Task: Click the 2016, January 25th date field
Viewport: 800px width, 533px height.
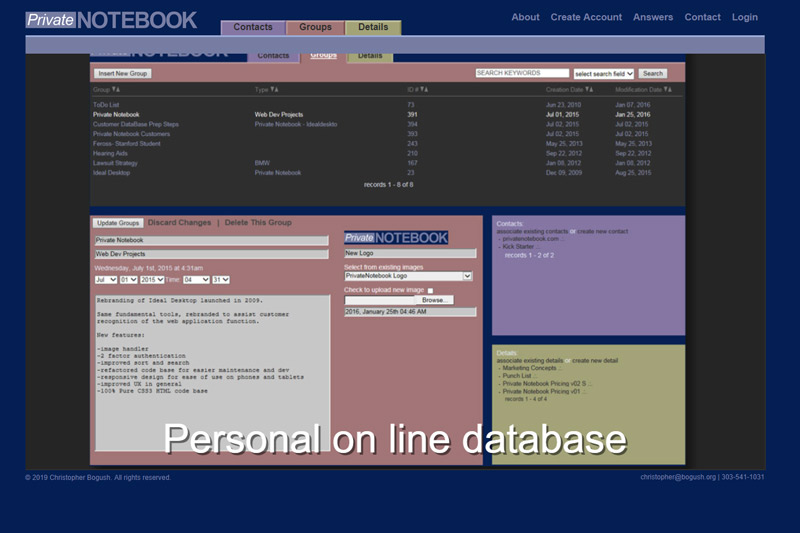Action: [x=410, y=312]
